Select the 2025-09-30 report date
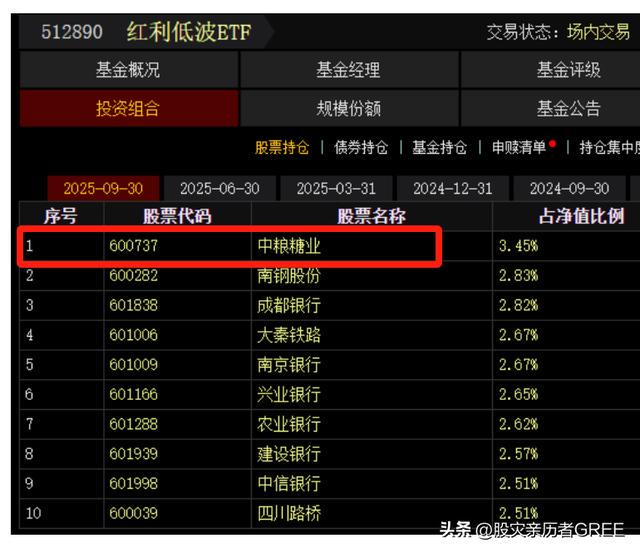640x553 pixels. [103, 188]
